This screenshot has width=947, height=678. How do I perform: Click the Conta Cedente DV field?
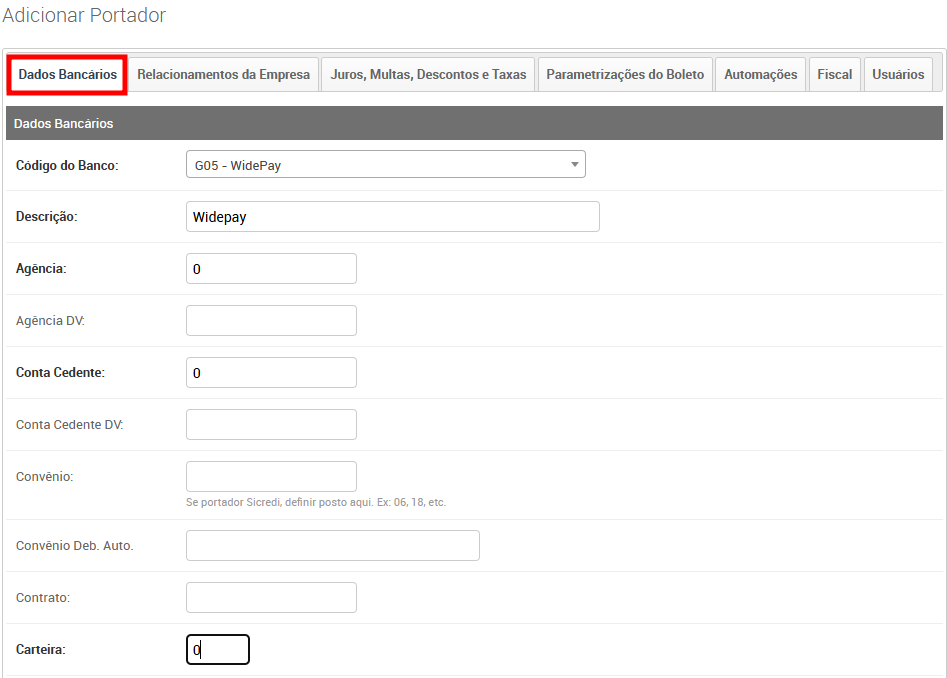point(271,425)
